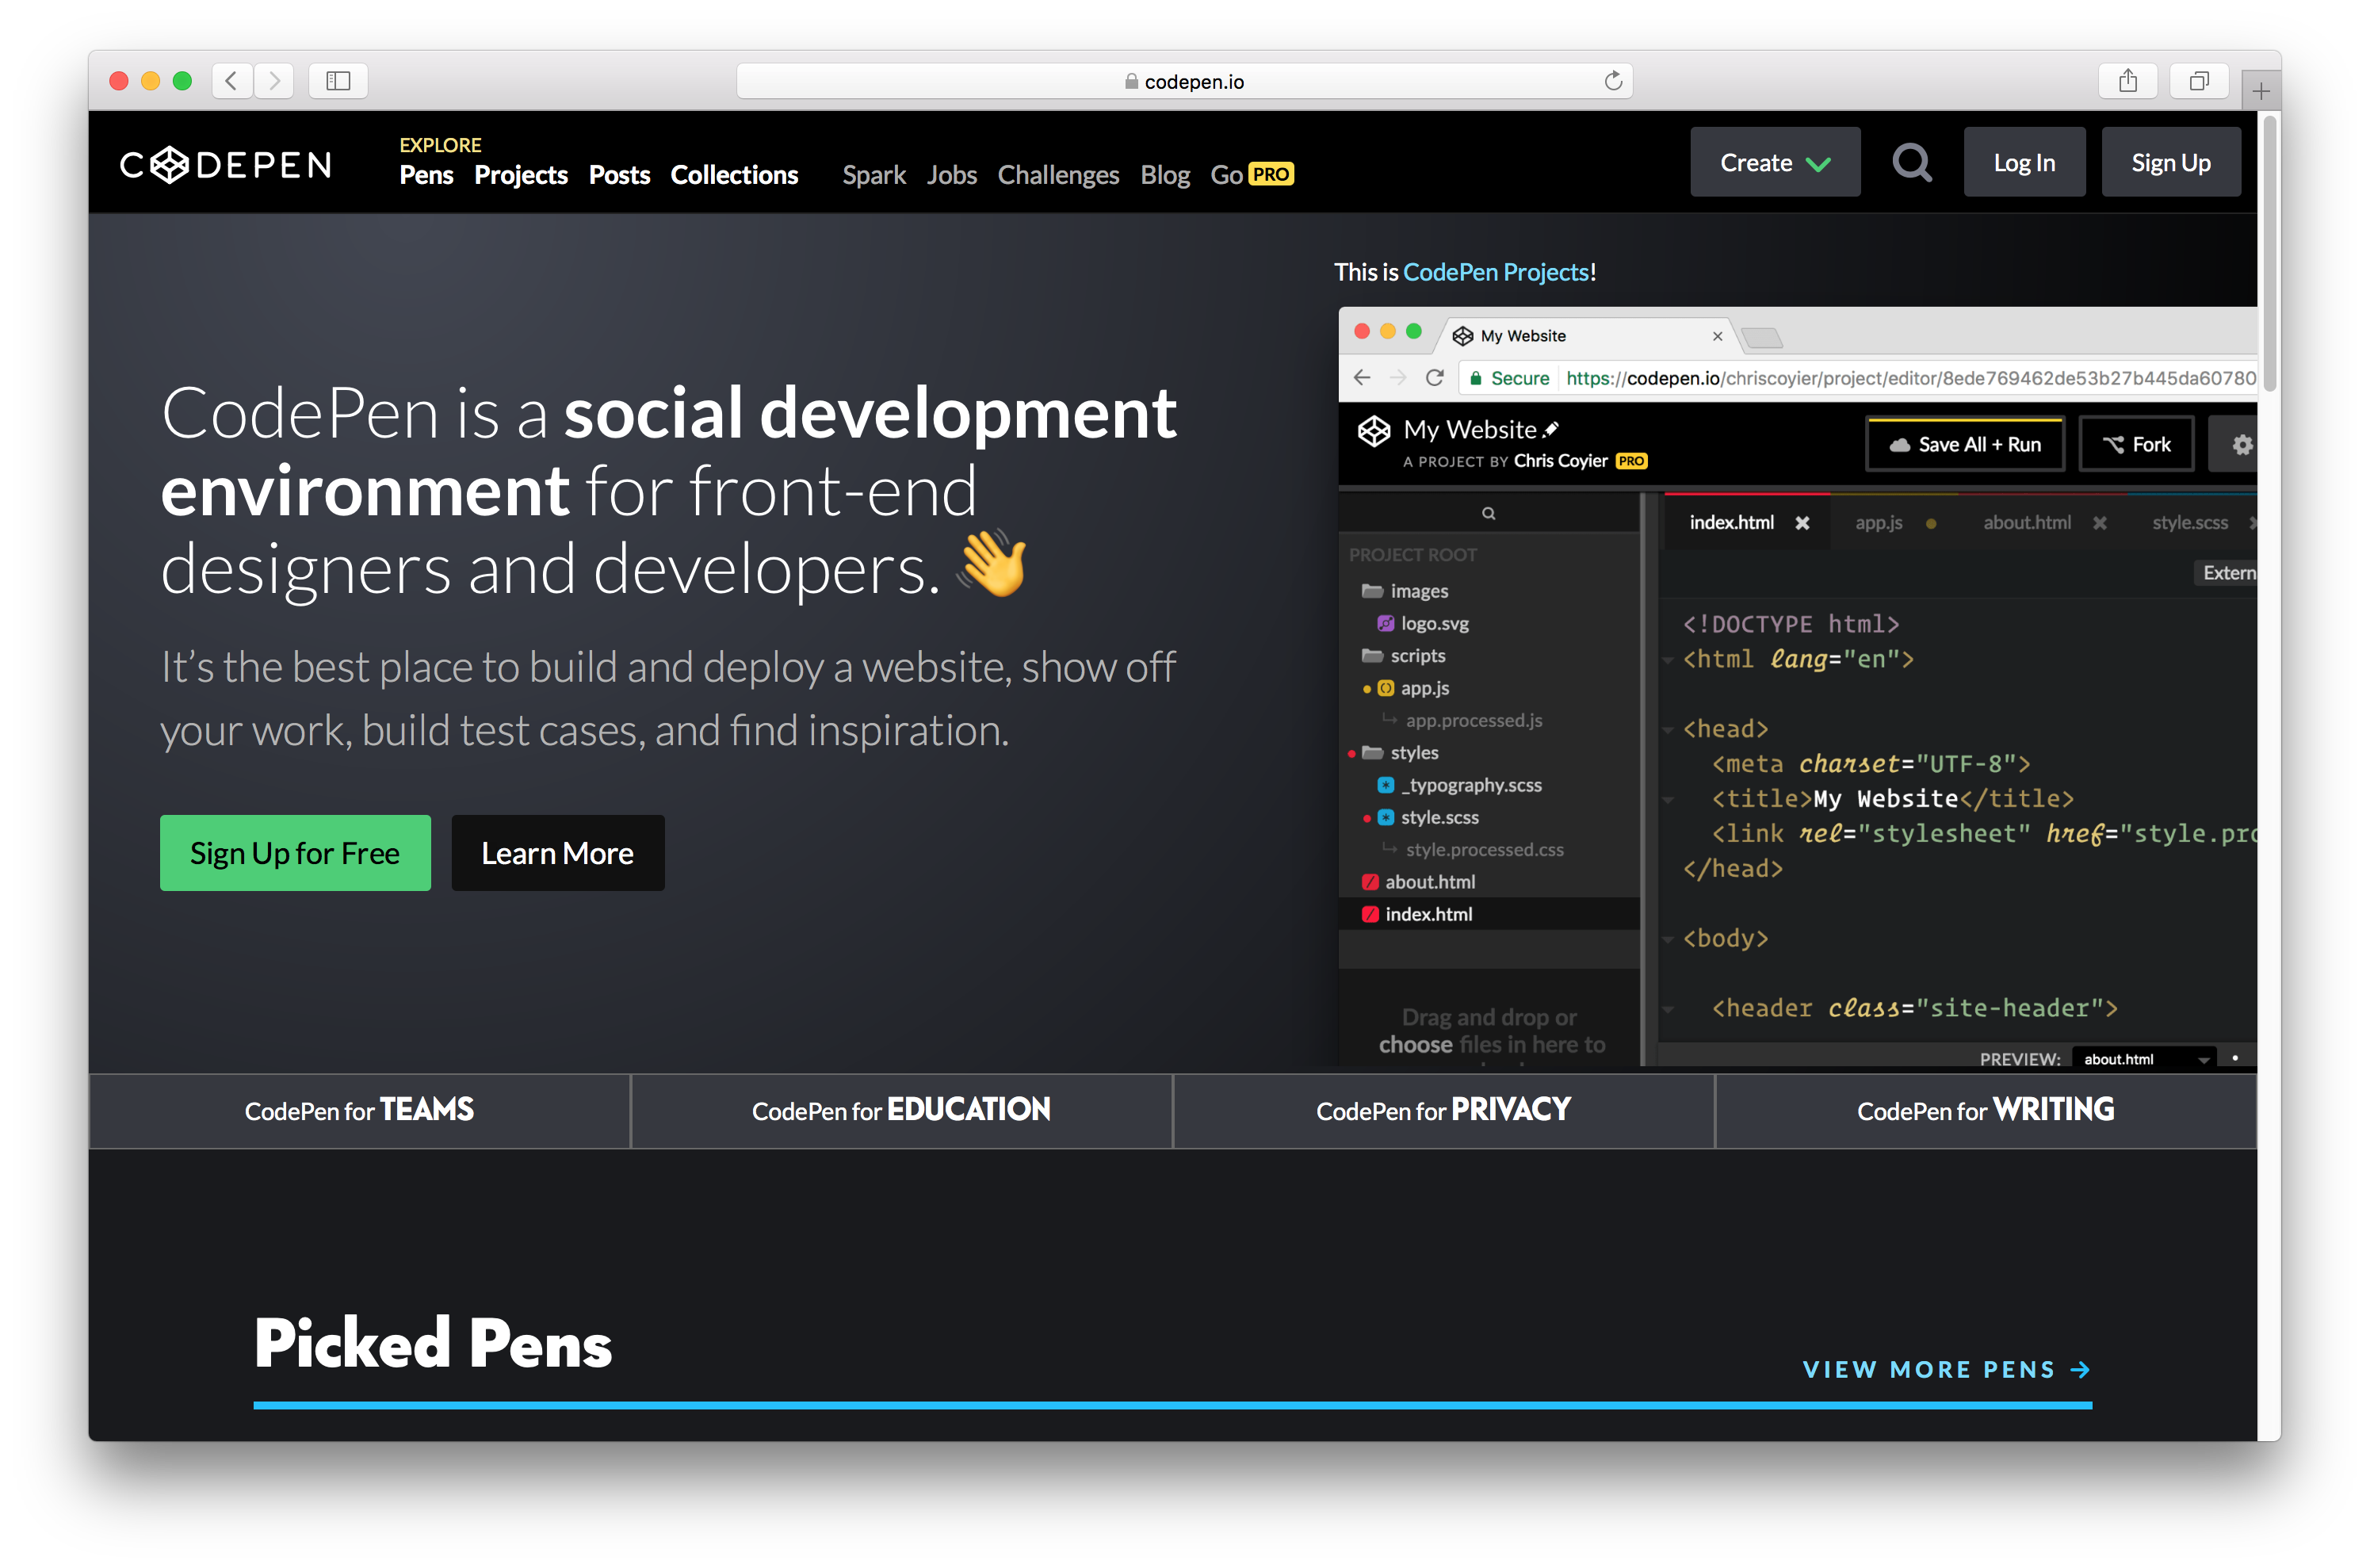Open the Collections menu item

pyautogui.click(x=734, y=175)
